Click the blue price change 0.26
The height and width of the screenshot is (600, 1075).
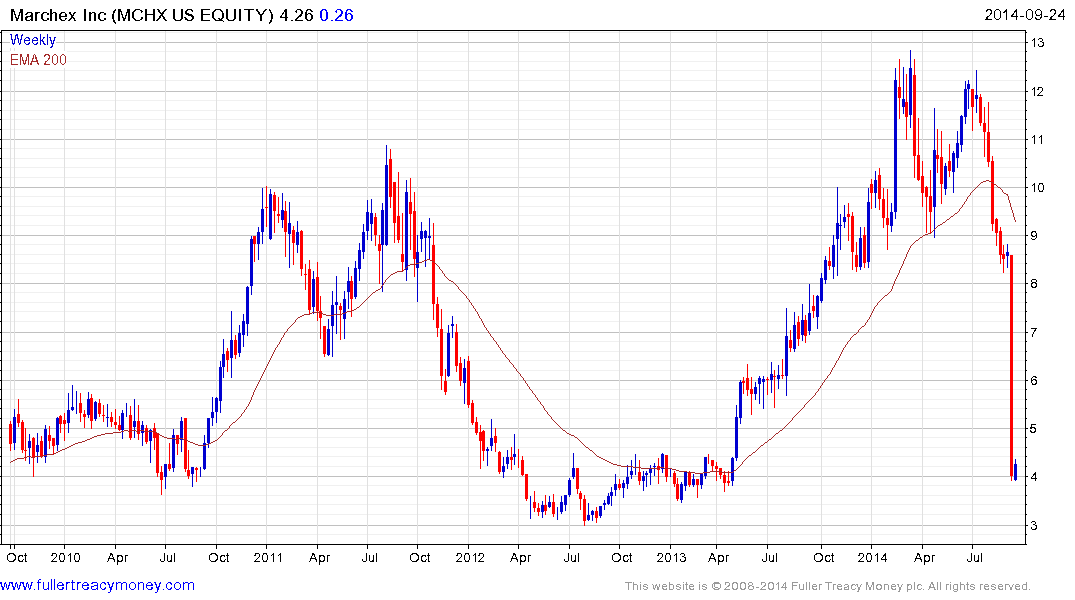337,15
